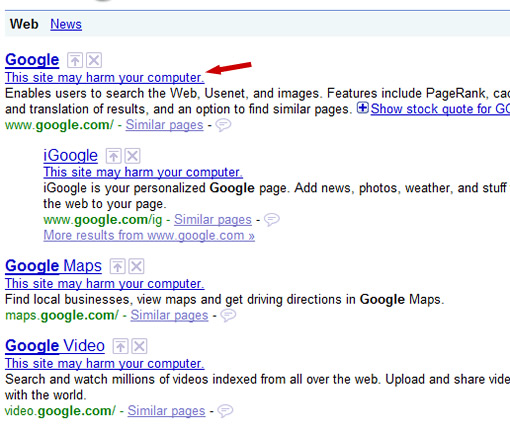Screen dimensions: 510x428
Task: Click the 'Search and watch millions' description text
Action: click(x=257, y=387)
